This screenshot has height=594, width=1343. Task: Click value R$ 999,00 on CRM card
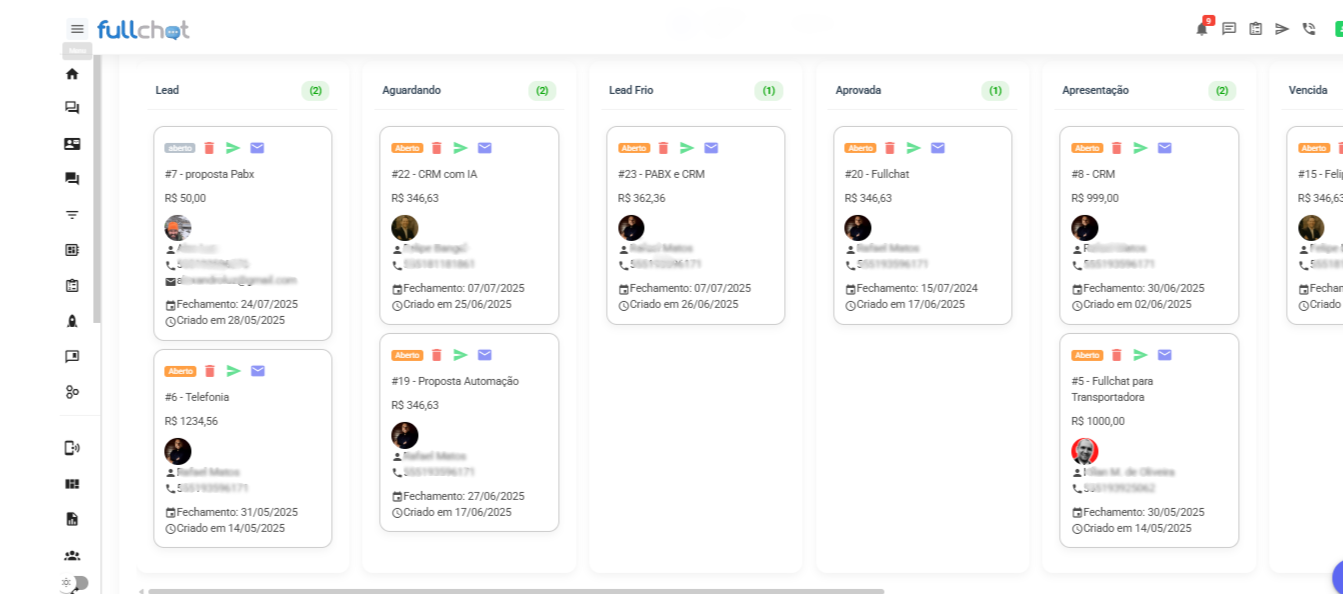tap(1095, 198)
